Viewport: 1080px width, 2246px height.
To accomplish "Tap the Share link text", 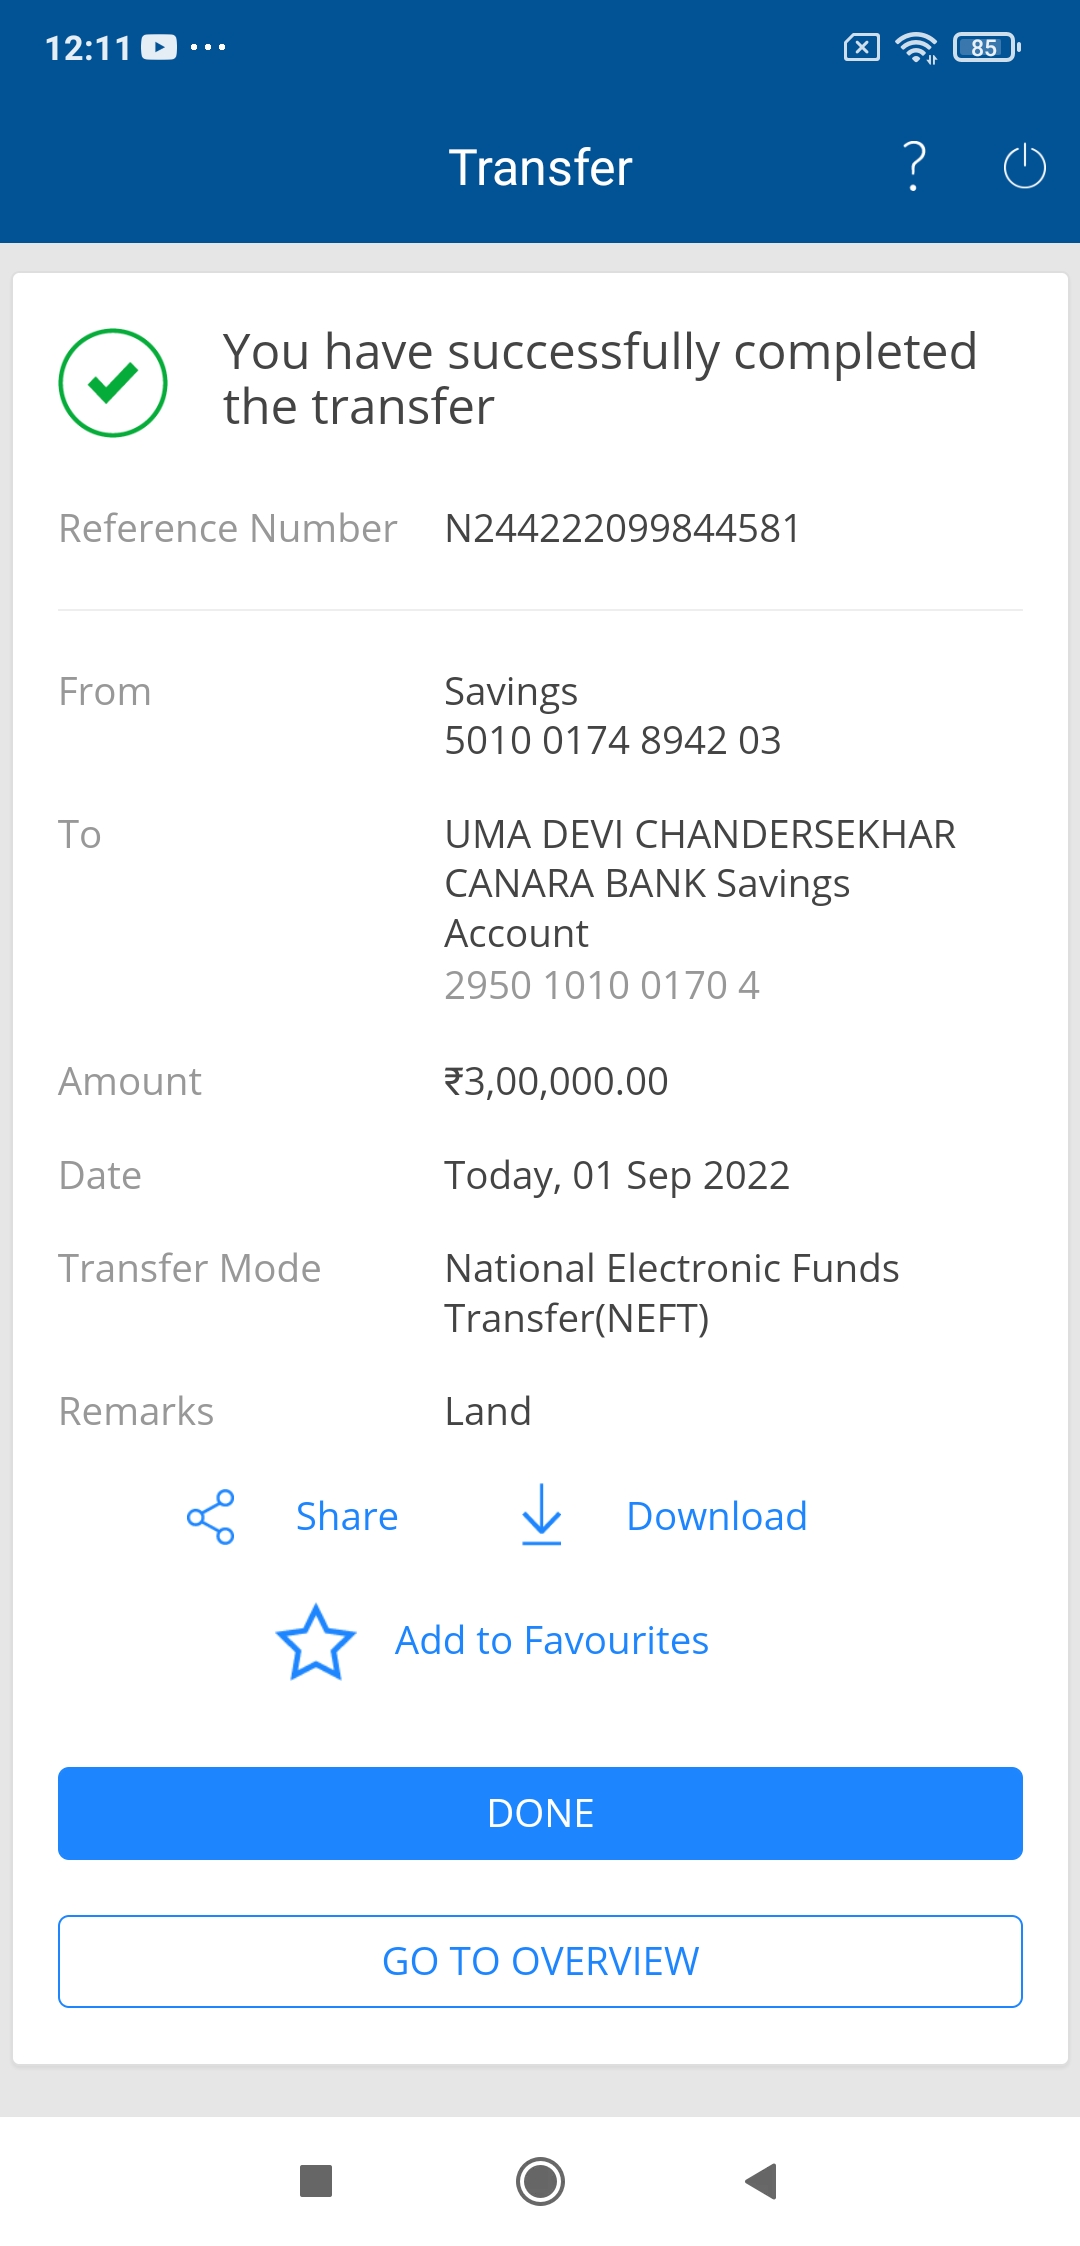I will 347,1517.
